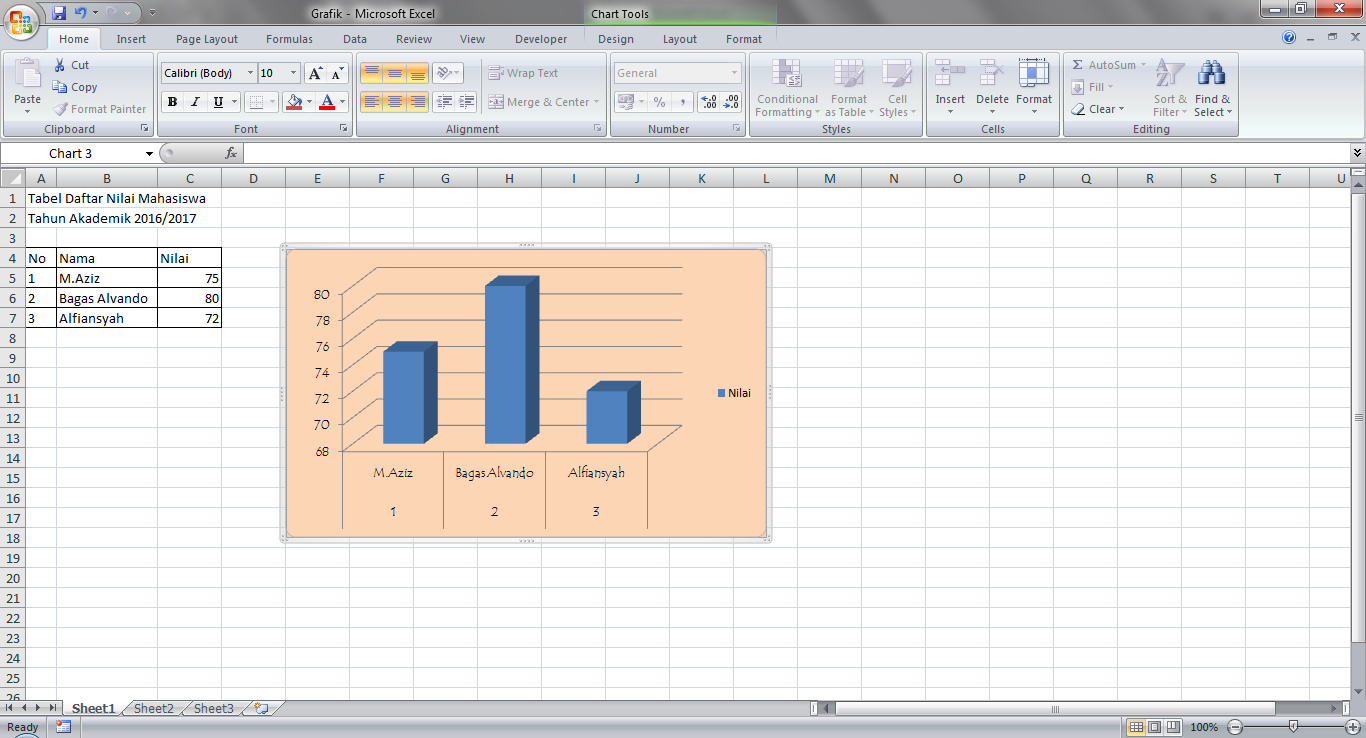Toggle Top Align vertical alignment
Viewport: 1366px width, 738px height.
click(x=371, y=73)
